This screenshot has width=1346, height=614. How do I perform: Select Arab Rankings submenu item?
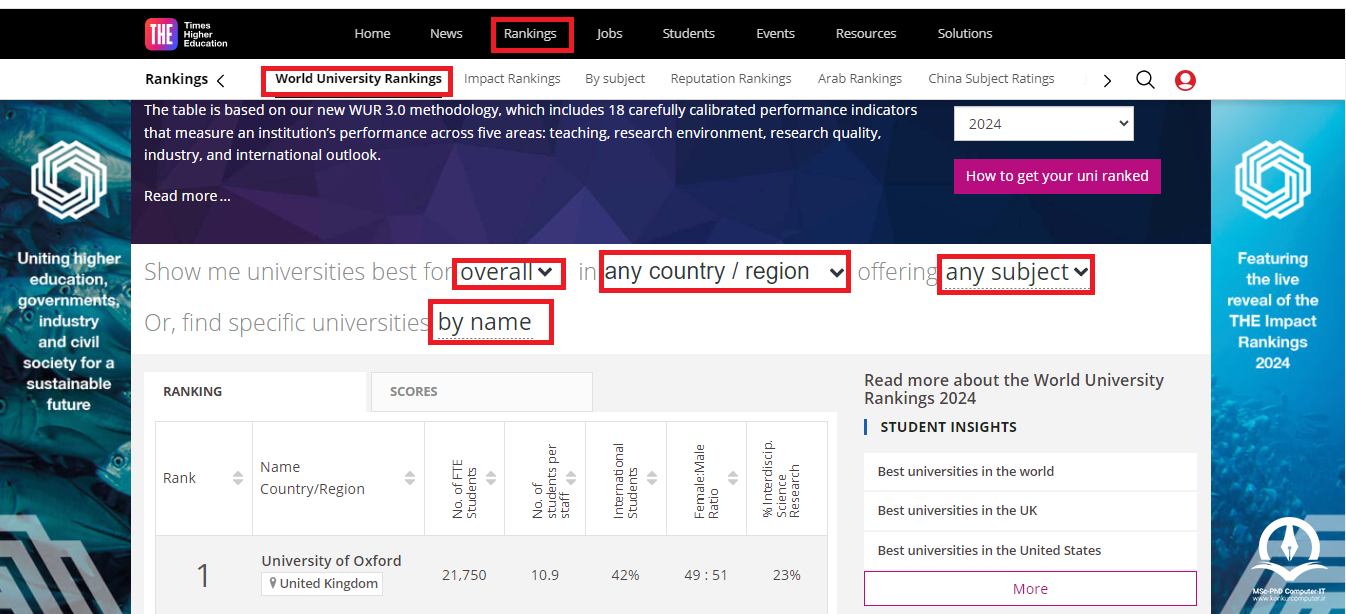click(x=860, y=79)
